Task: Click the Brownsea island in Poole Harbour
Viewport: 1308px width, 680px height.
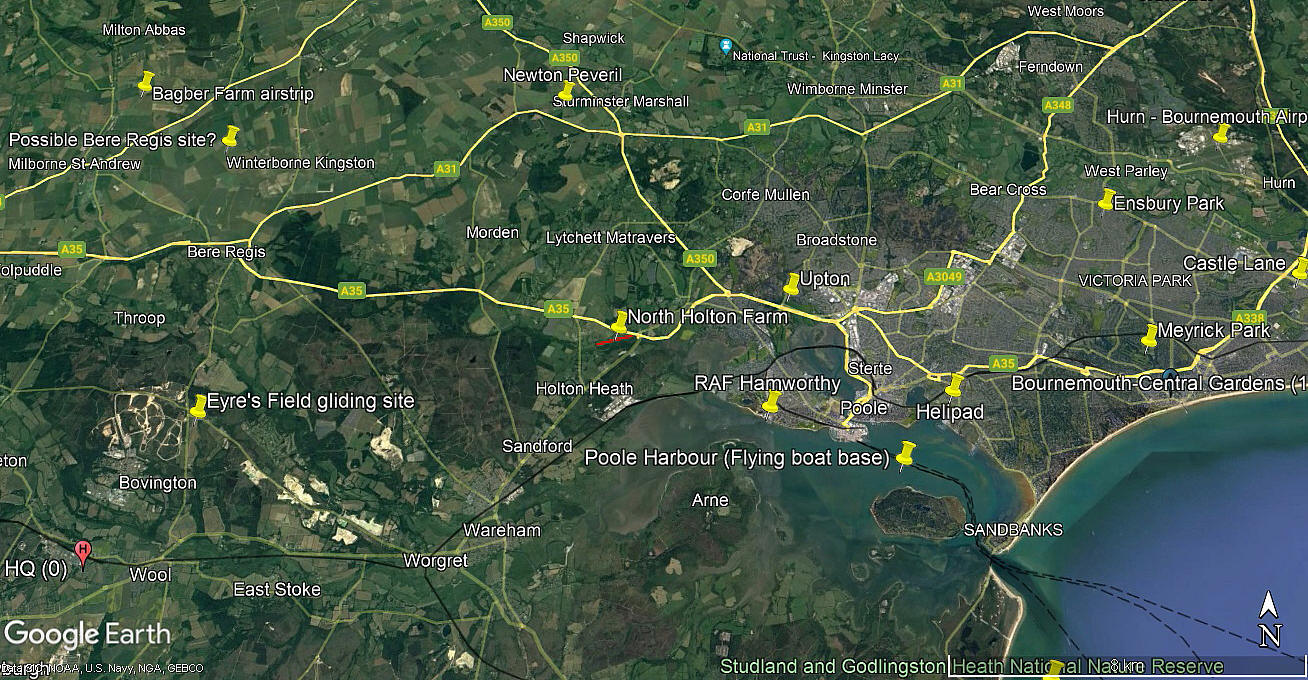Action: [x=918, y=512]
